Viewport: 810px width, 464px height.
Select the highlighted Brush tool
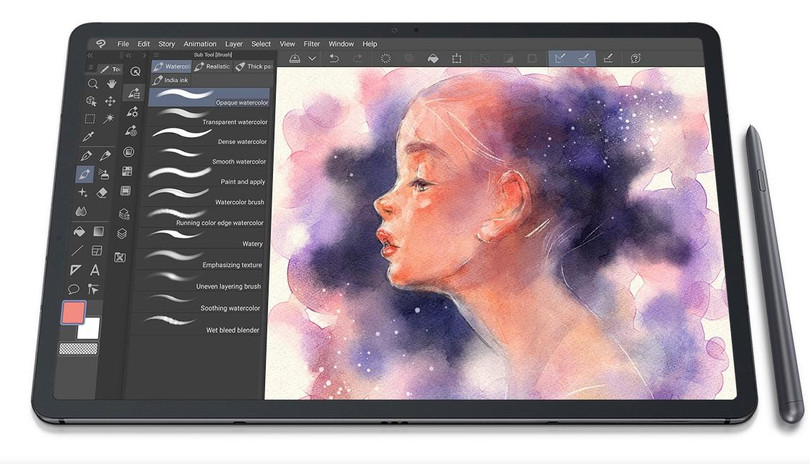(85, 174)
